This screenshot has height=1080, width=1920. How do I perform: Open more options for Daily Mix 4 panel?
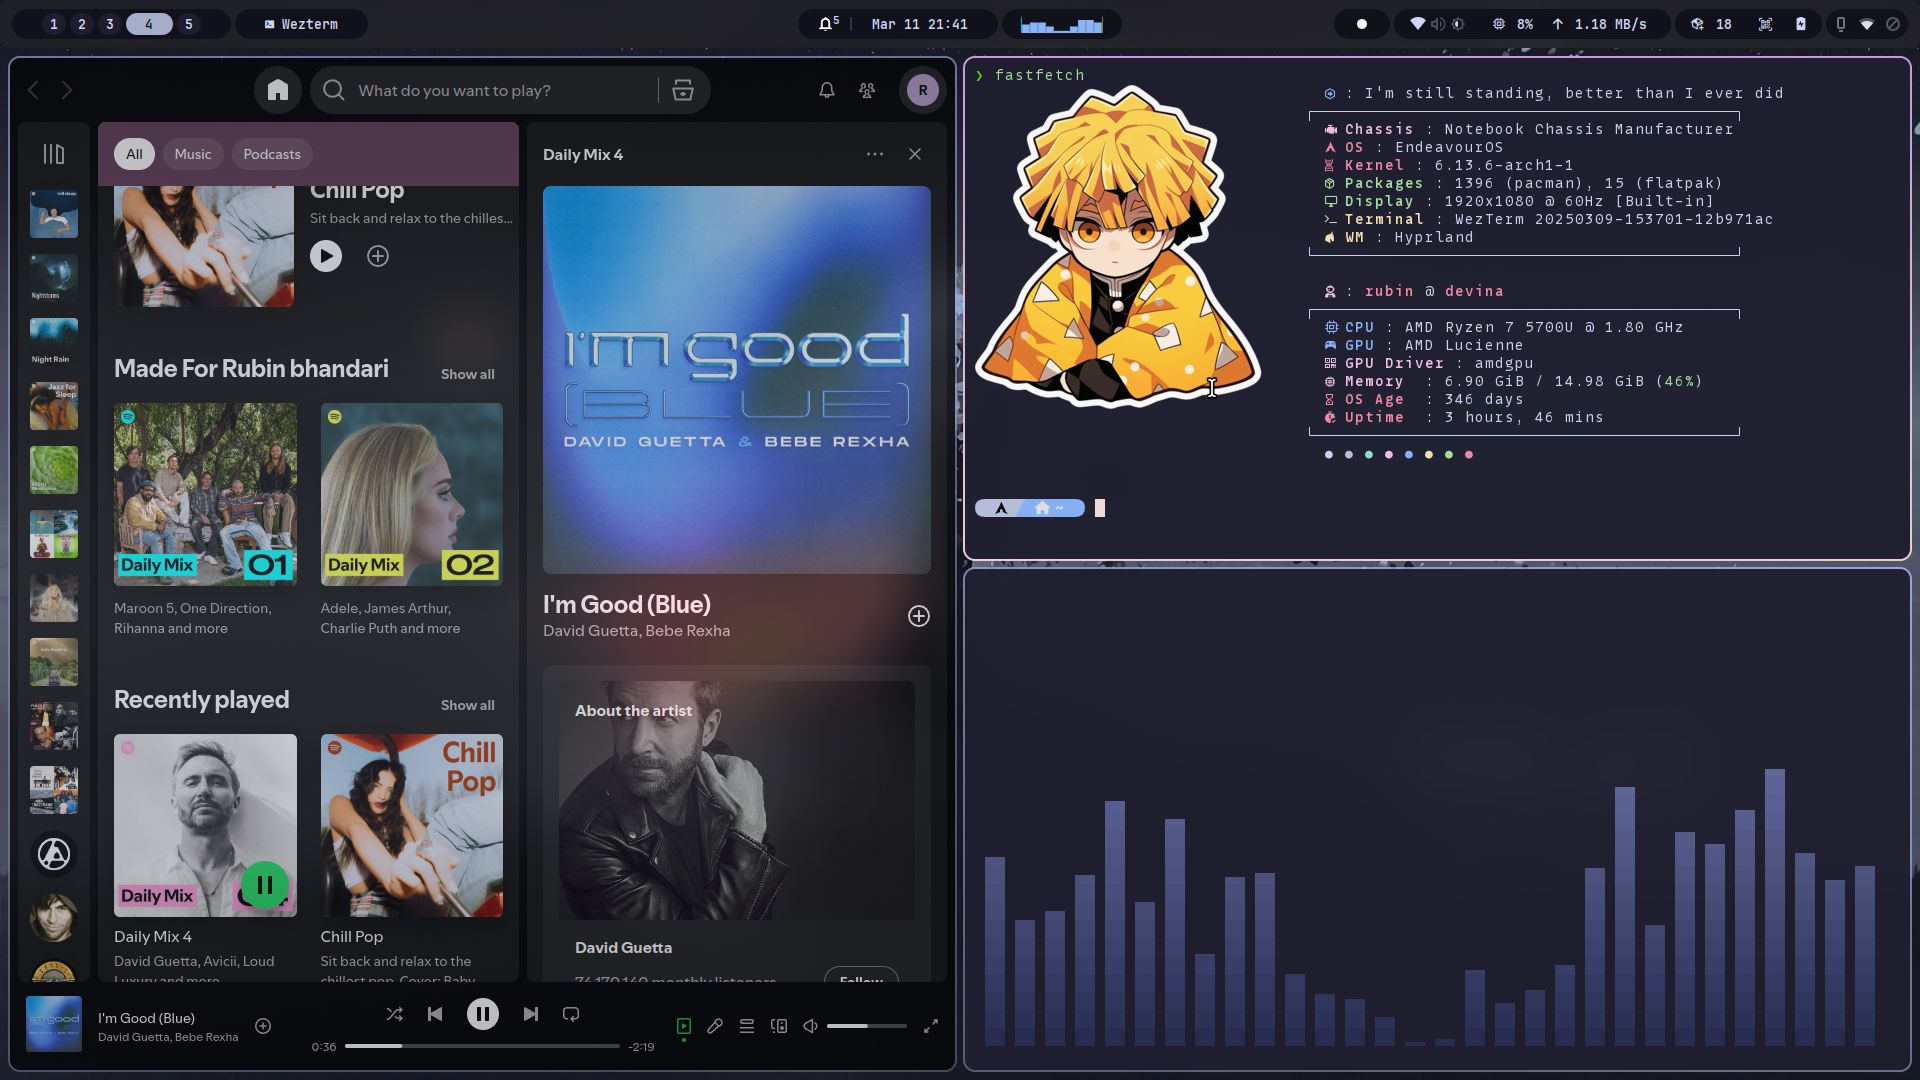875,154
